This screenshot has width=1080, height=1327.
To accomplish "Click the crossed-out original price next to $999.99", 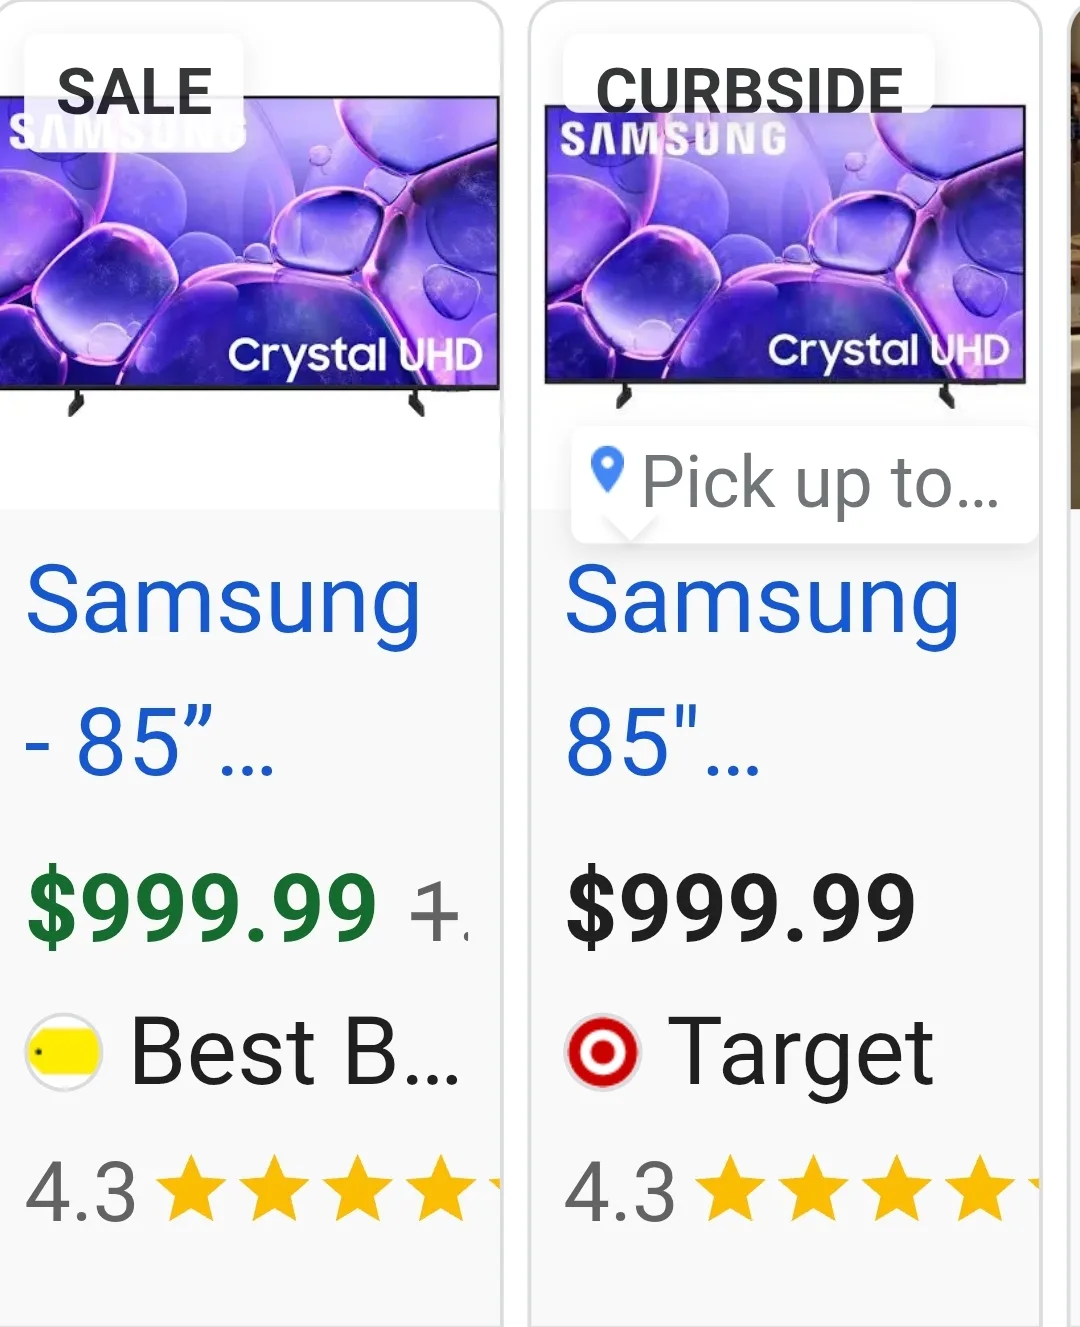I will point(445,908).
